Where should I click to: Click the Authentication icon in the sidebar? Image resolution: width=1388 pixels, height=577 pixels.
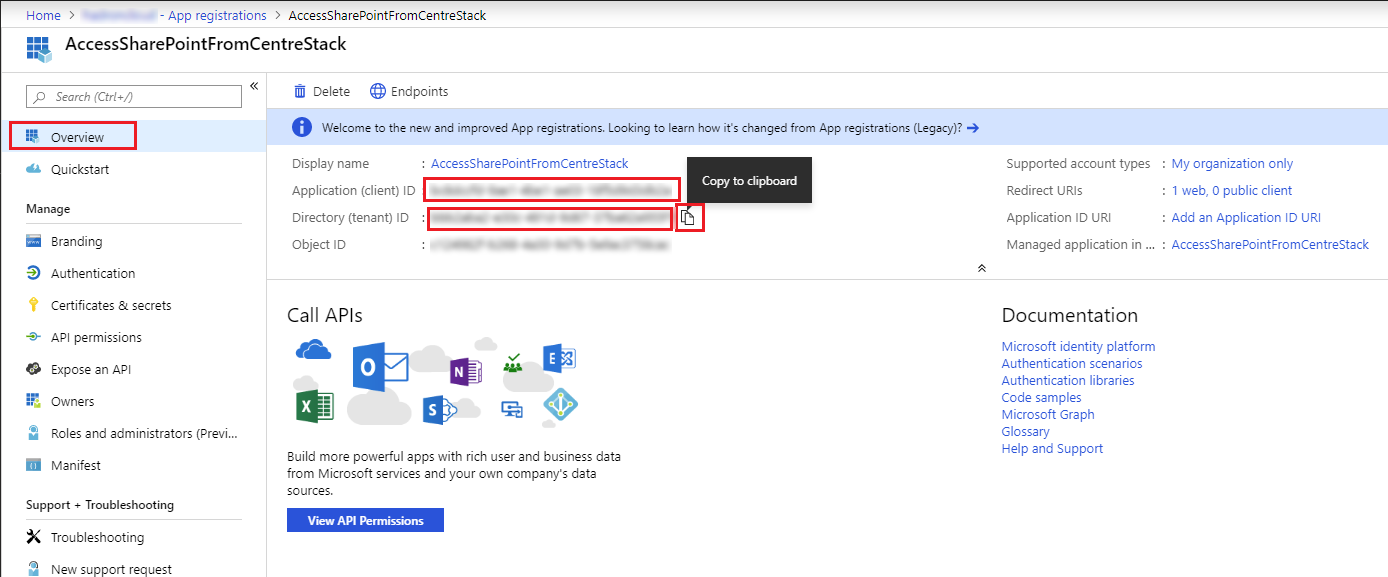click(x=33, y=273)
